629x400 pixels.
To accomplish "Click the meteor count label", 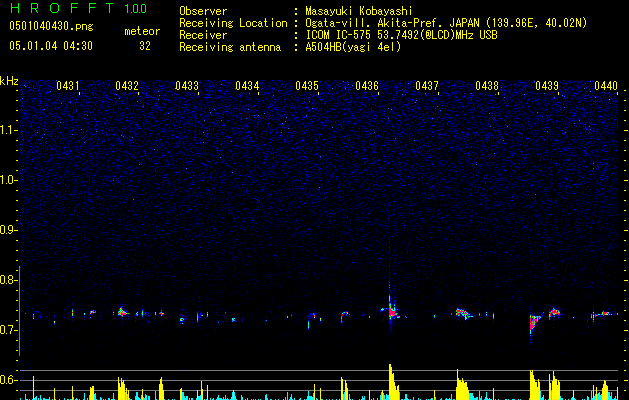I will click(142, 31).
